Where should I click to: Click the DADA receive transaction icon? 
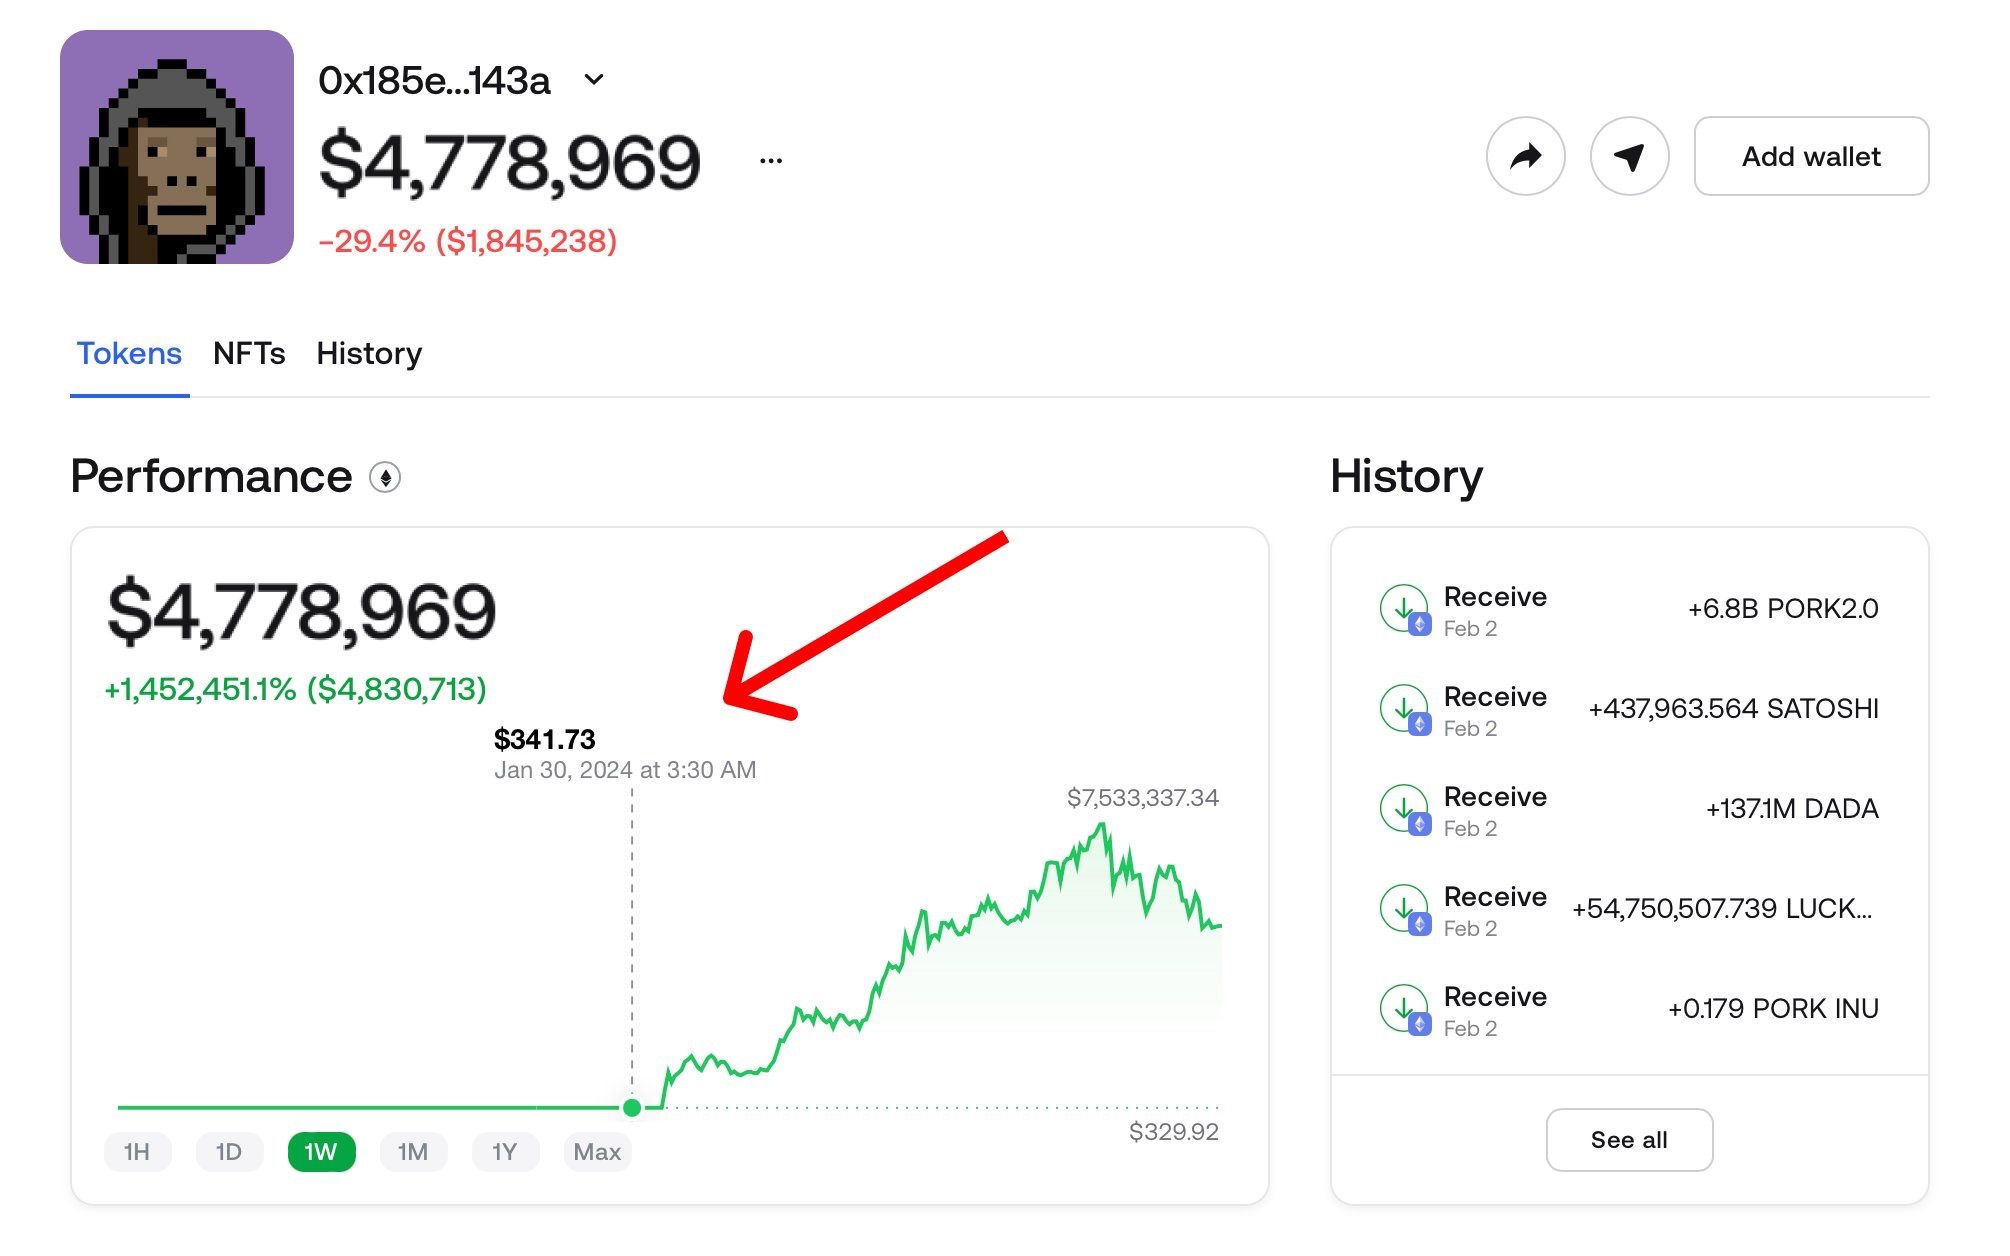[1405, 808]
